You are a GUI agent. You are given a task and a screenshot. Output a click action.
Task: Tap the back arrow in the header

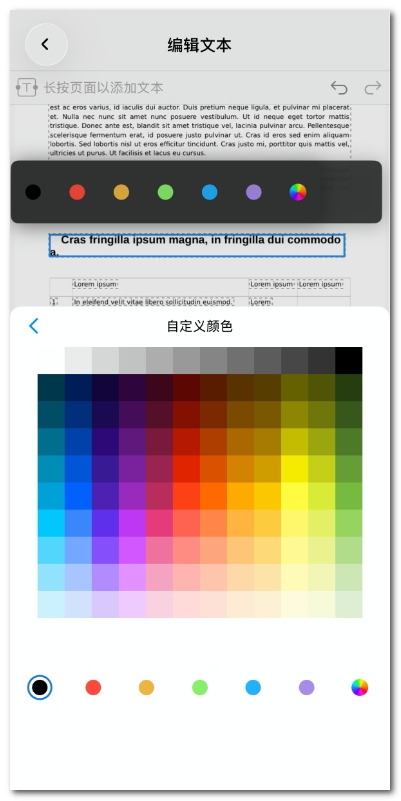point(46,44)
